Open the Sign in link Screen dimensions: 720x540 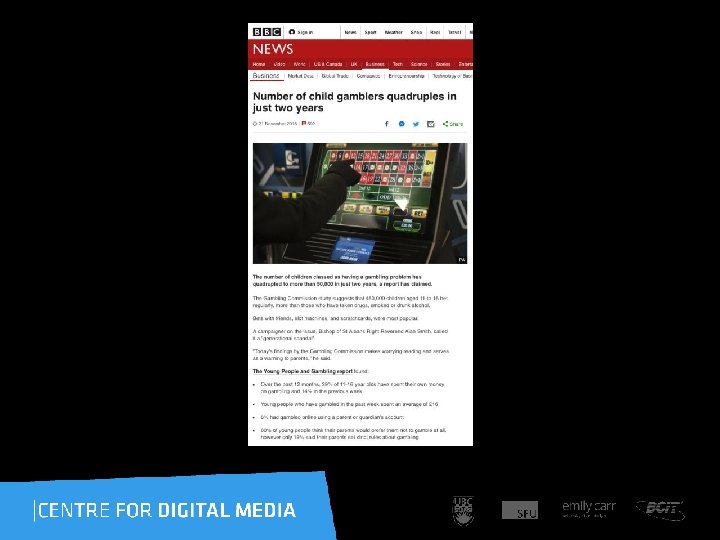click(301, 32)
